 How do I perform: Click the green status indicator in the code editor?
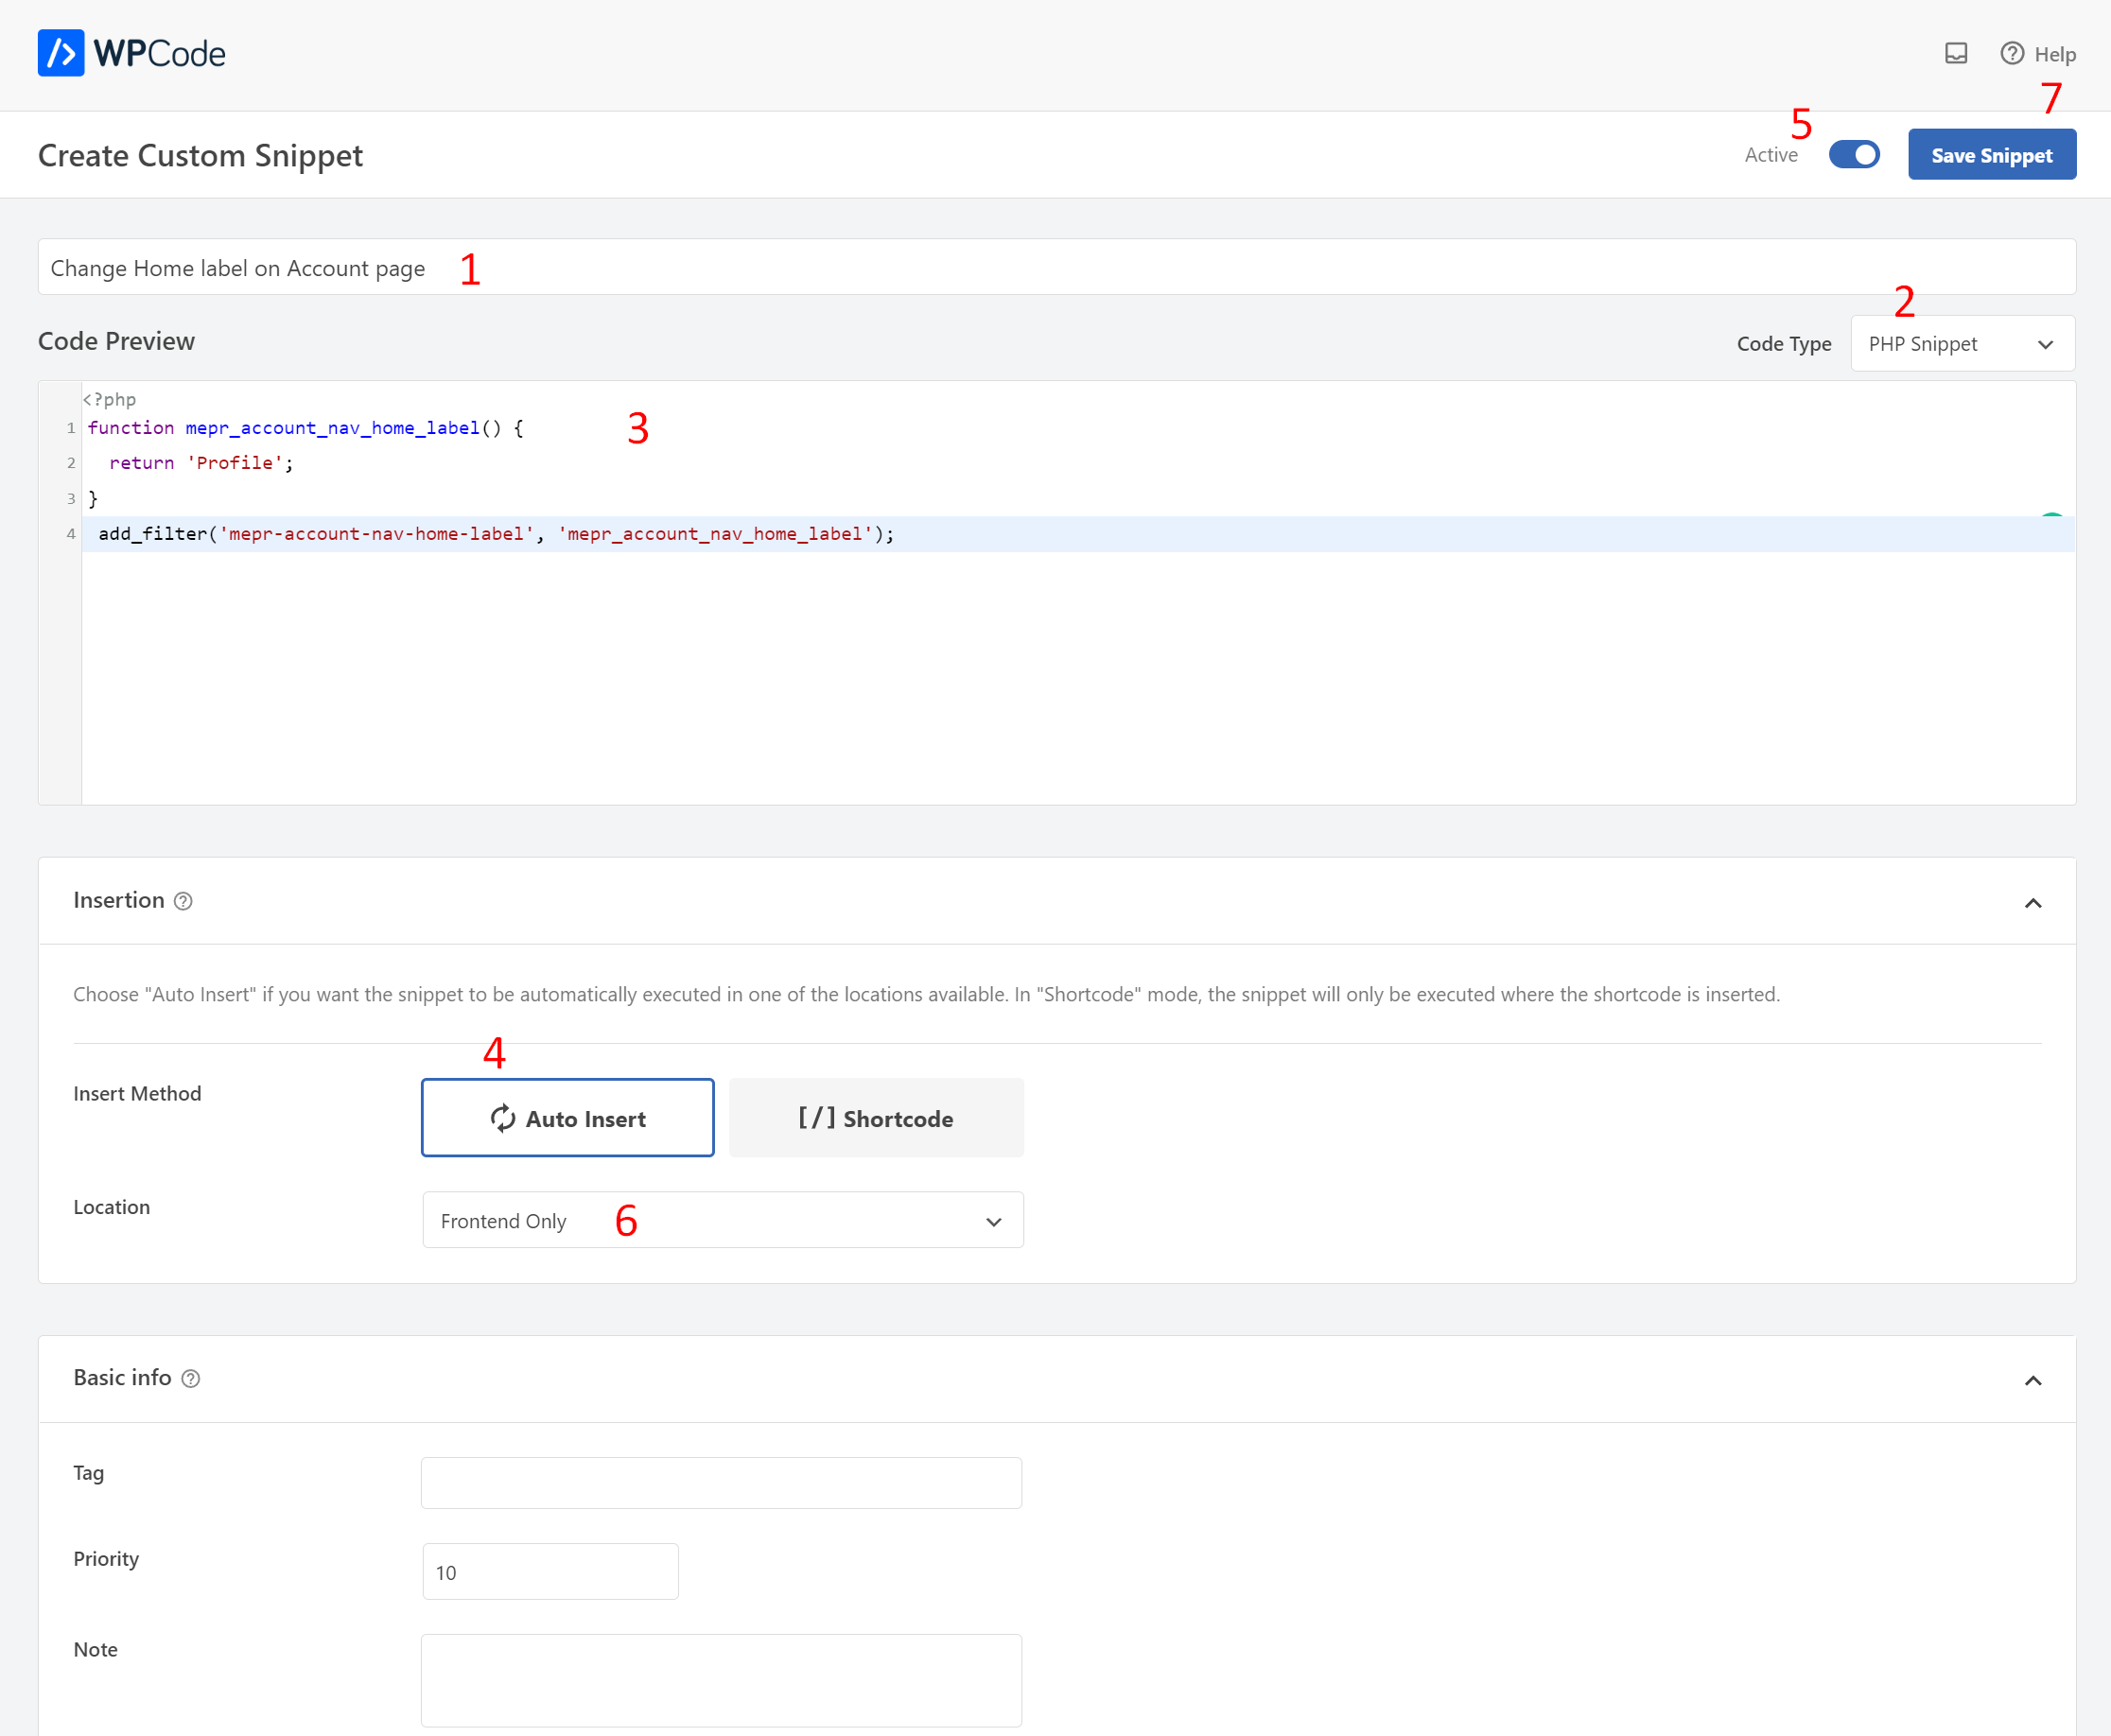pos(2051,516)
